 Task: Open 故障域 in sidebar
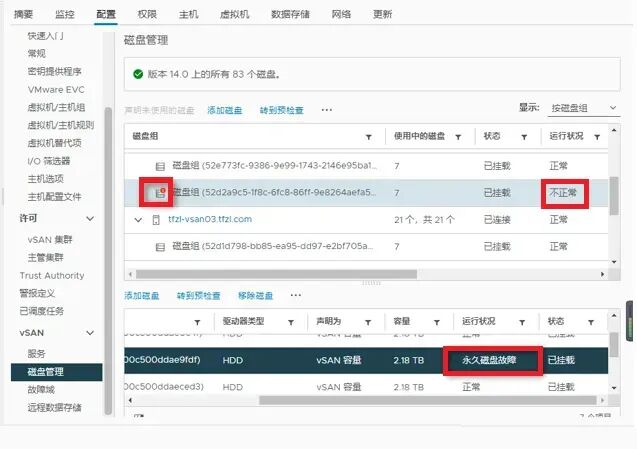tap(41, 390)
